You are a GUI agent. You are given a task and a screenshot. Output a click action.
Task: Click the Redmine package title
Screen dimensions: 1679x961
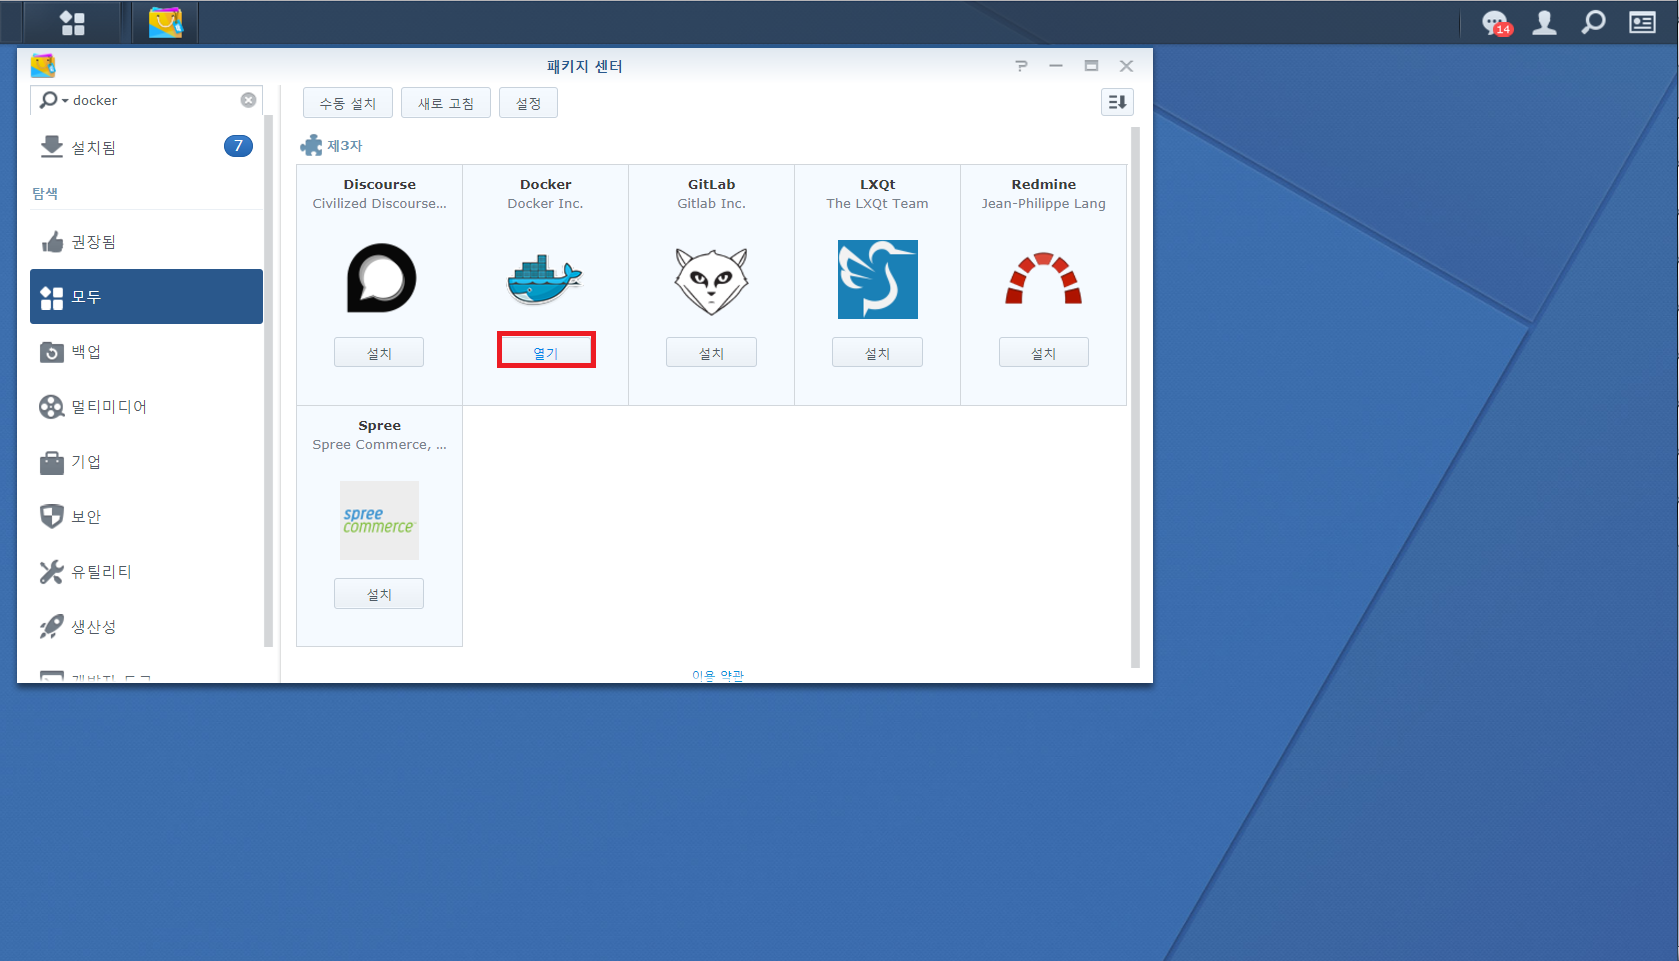point(1044,184)
